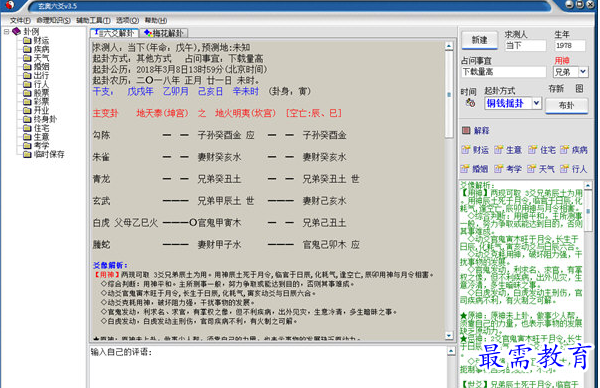Viewport: 600px width, 388px height.
Task: Open the 起卦方式 dropdown showing 铜钱摇卦
Action: click(536, 103)
